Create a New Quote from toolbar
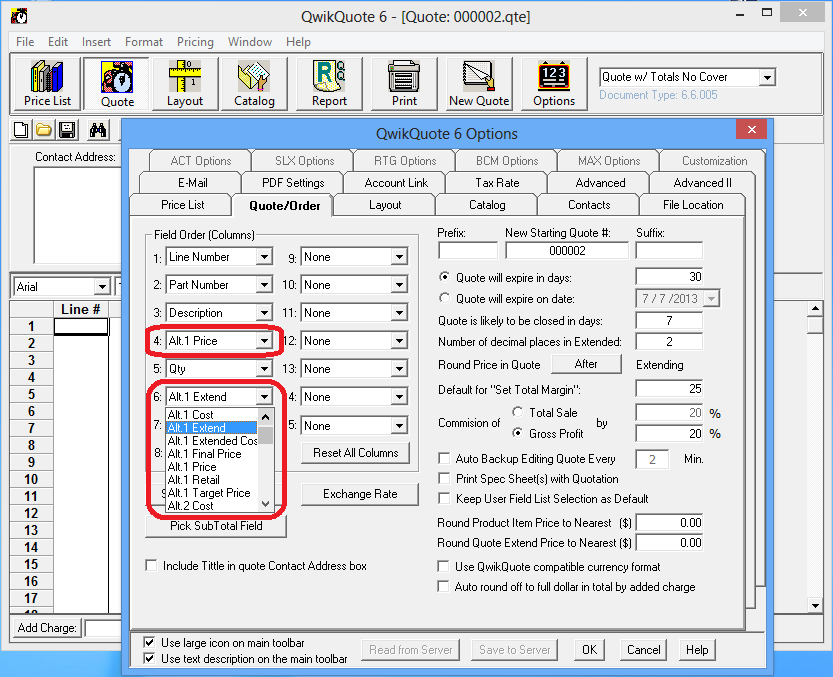This screenshot has height=677, width=833. pos(479,84)
